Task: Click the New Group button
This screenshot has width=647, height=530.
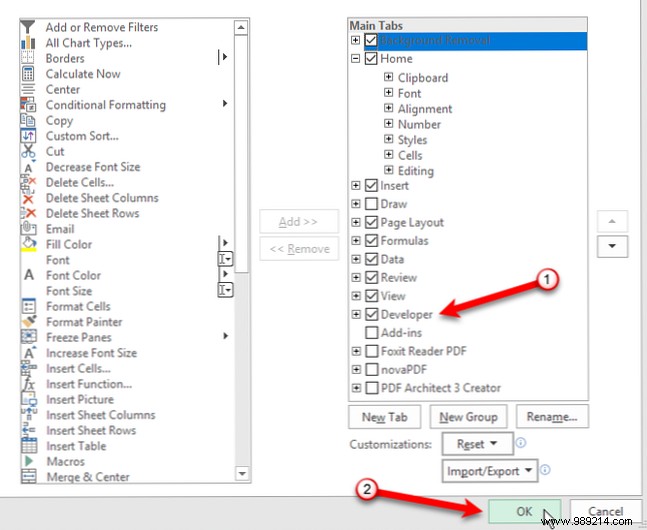Action: tap(468, 417)
